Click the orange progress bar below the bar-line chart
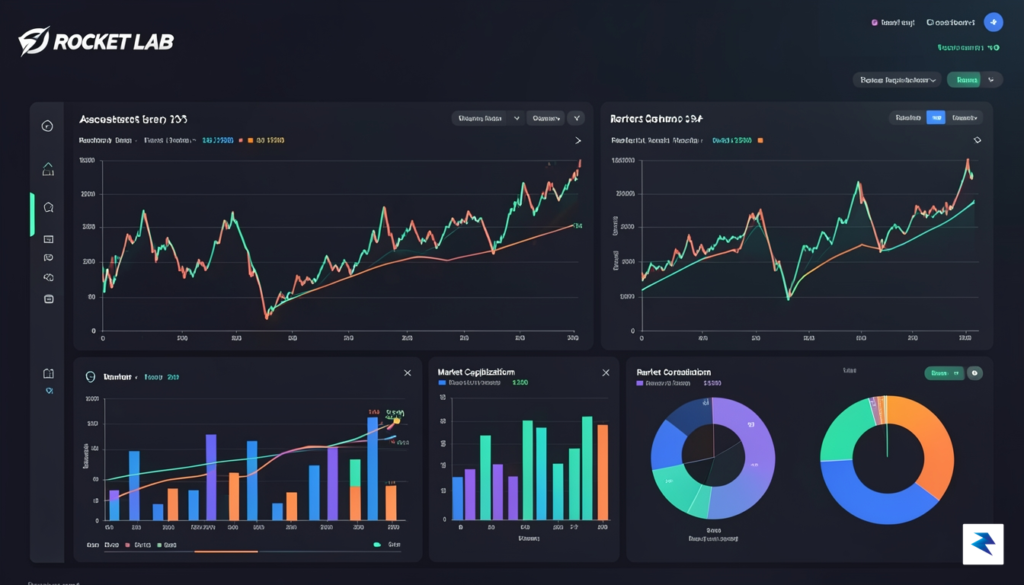Screen dimensions: 1024x585 tap(226, 552)
